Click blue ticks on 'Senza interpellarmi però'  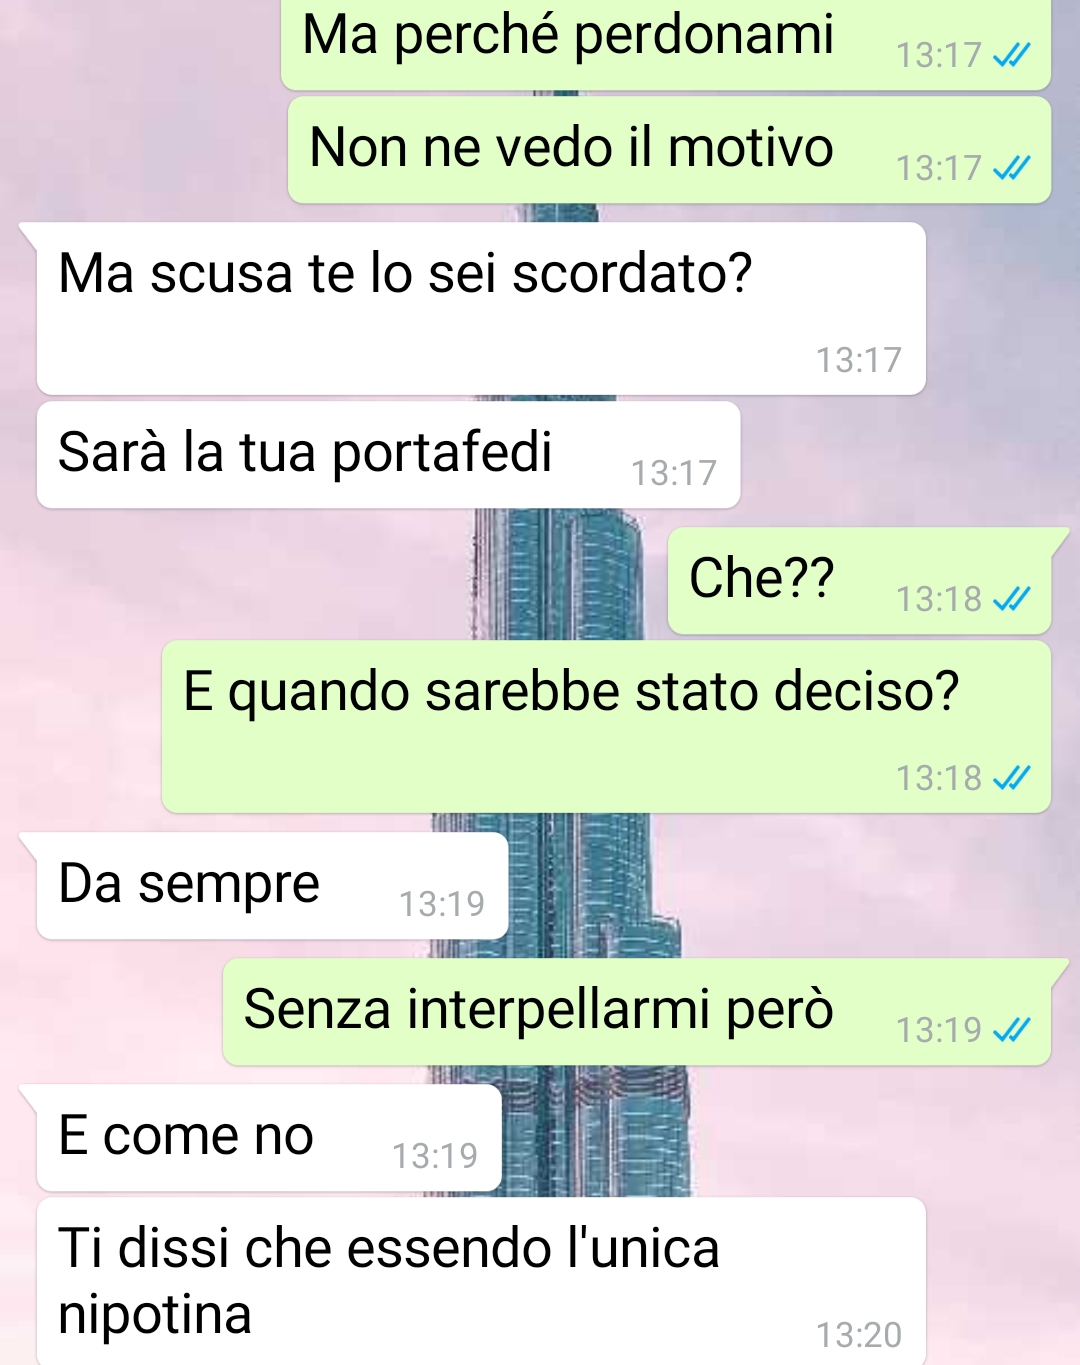(x=1011, y=1030)
